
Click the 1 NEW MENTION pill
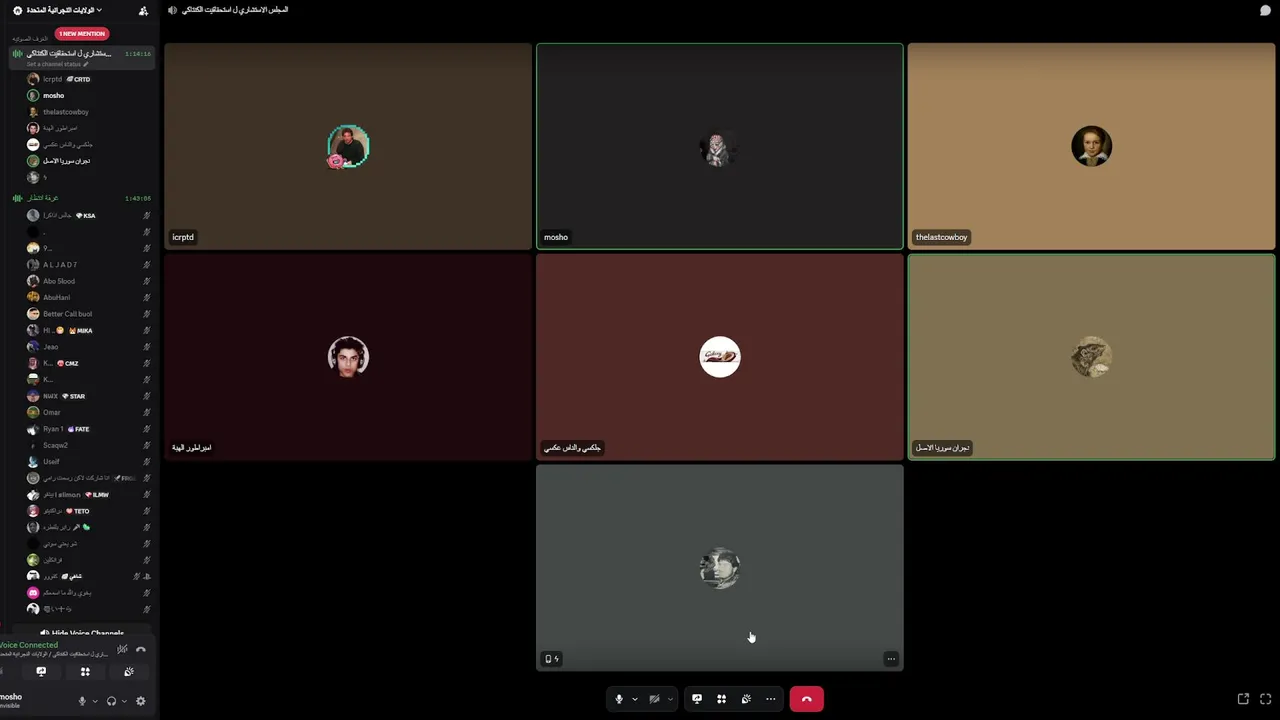(82, 34)
